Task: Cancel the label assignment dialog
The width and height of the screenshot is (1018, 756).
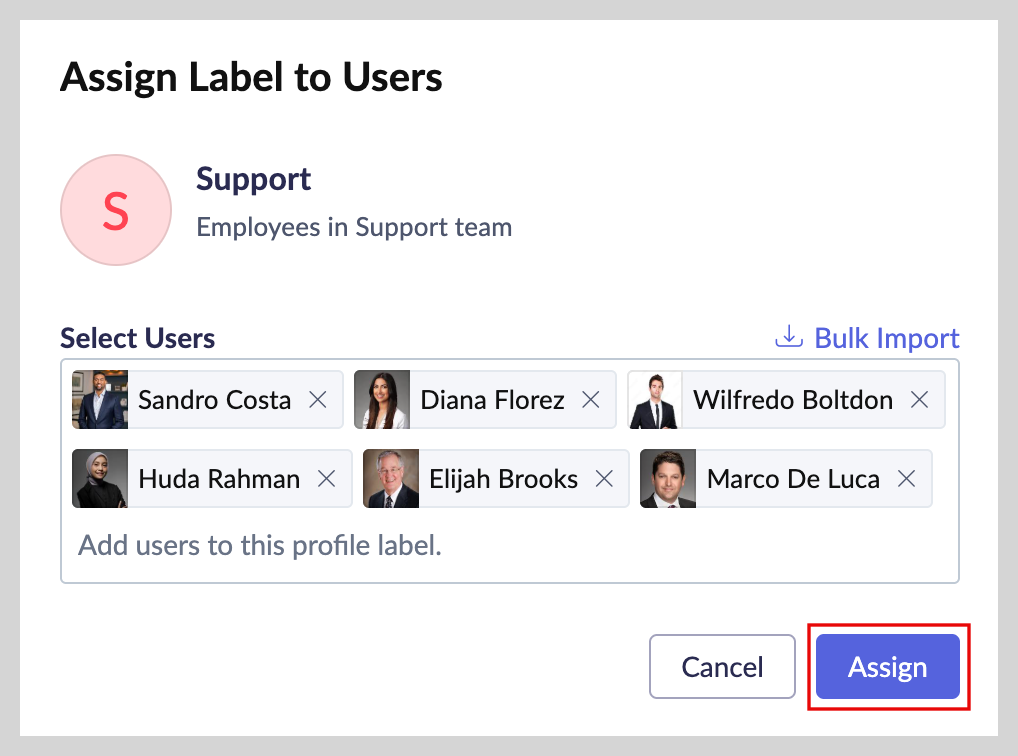Action: click(x=722, y=667)
